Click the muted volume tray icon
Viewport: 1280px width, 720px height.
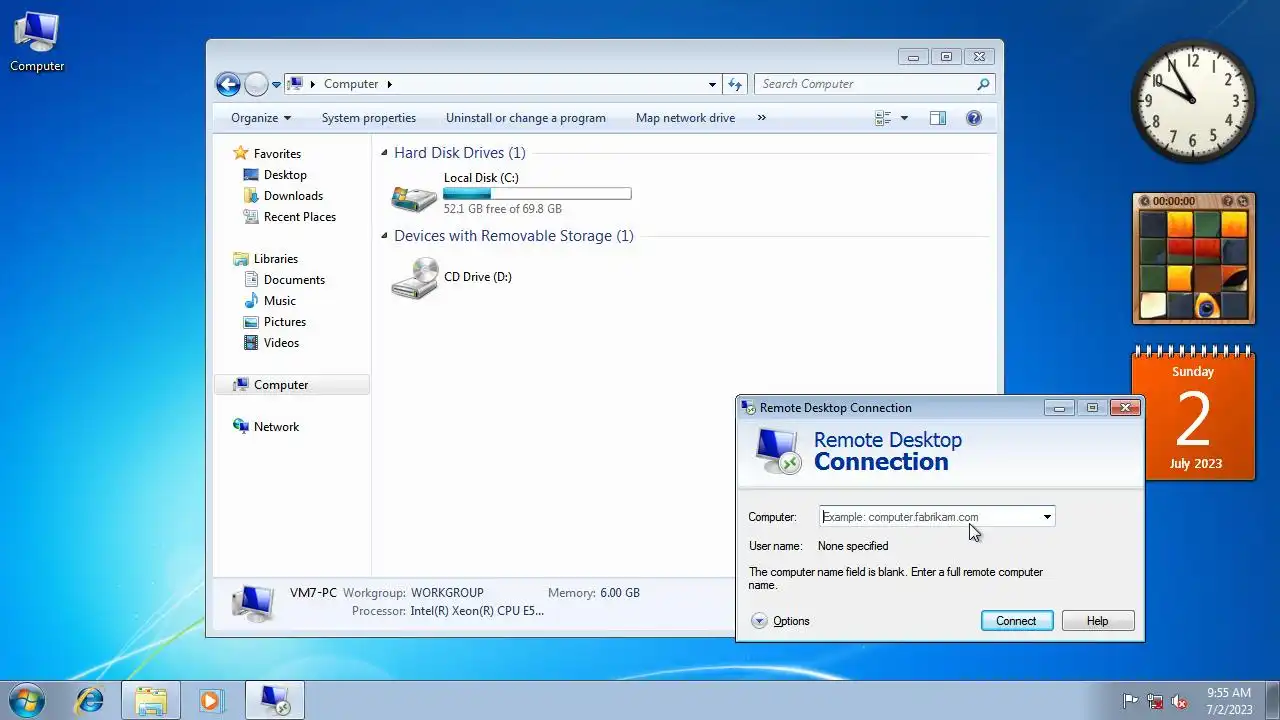click(x=1179, y=701)
